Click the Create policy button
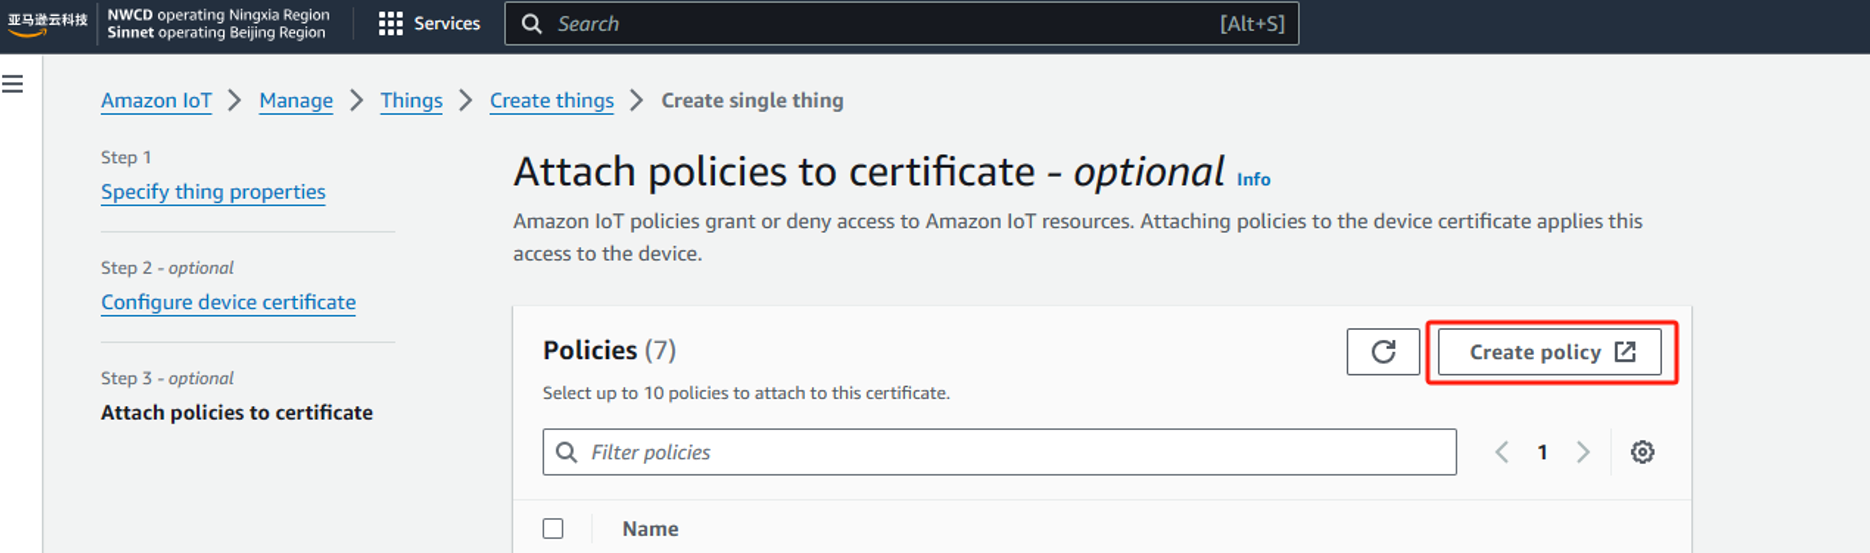Screen dimensions: 1870x553 pos(1549,352)
